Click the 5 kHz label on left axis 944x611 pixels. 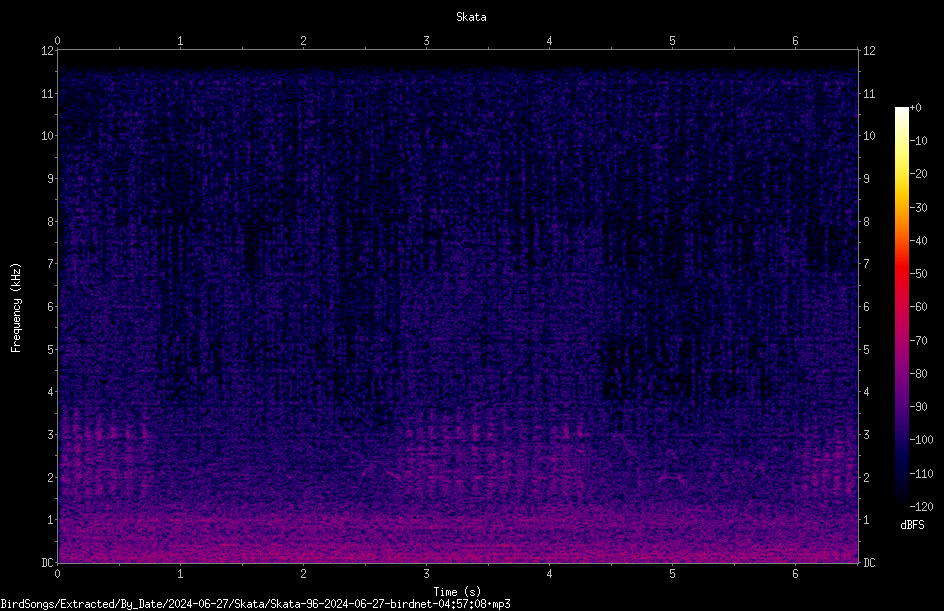pyautogui.click(x=51, y=349)
